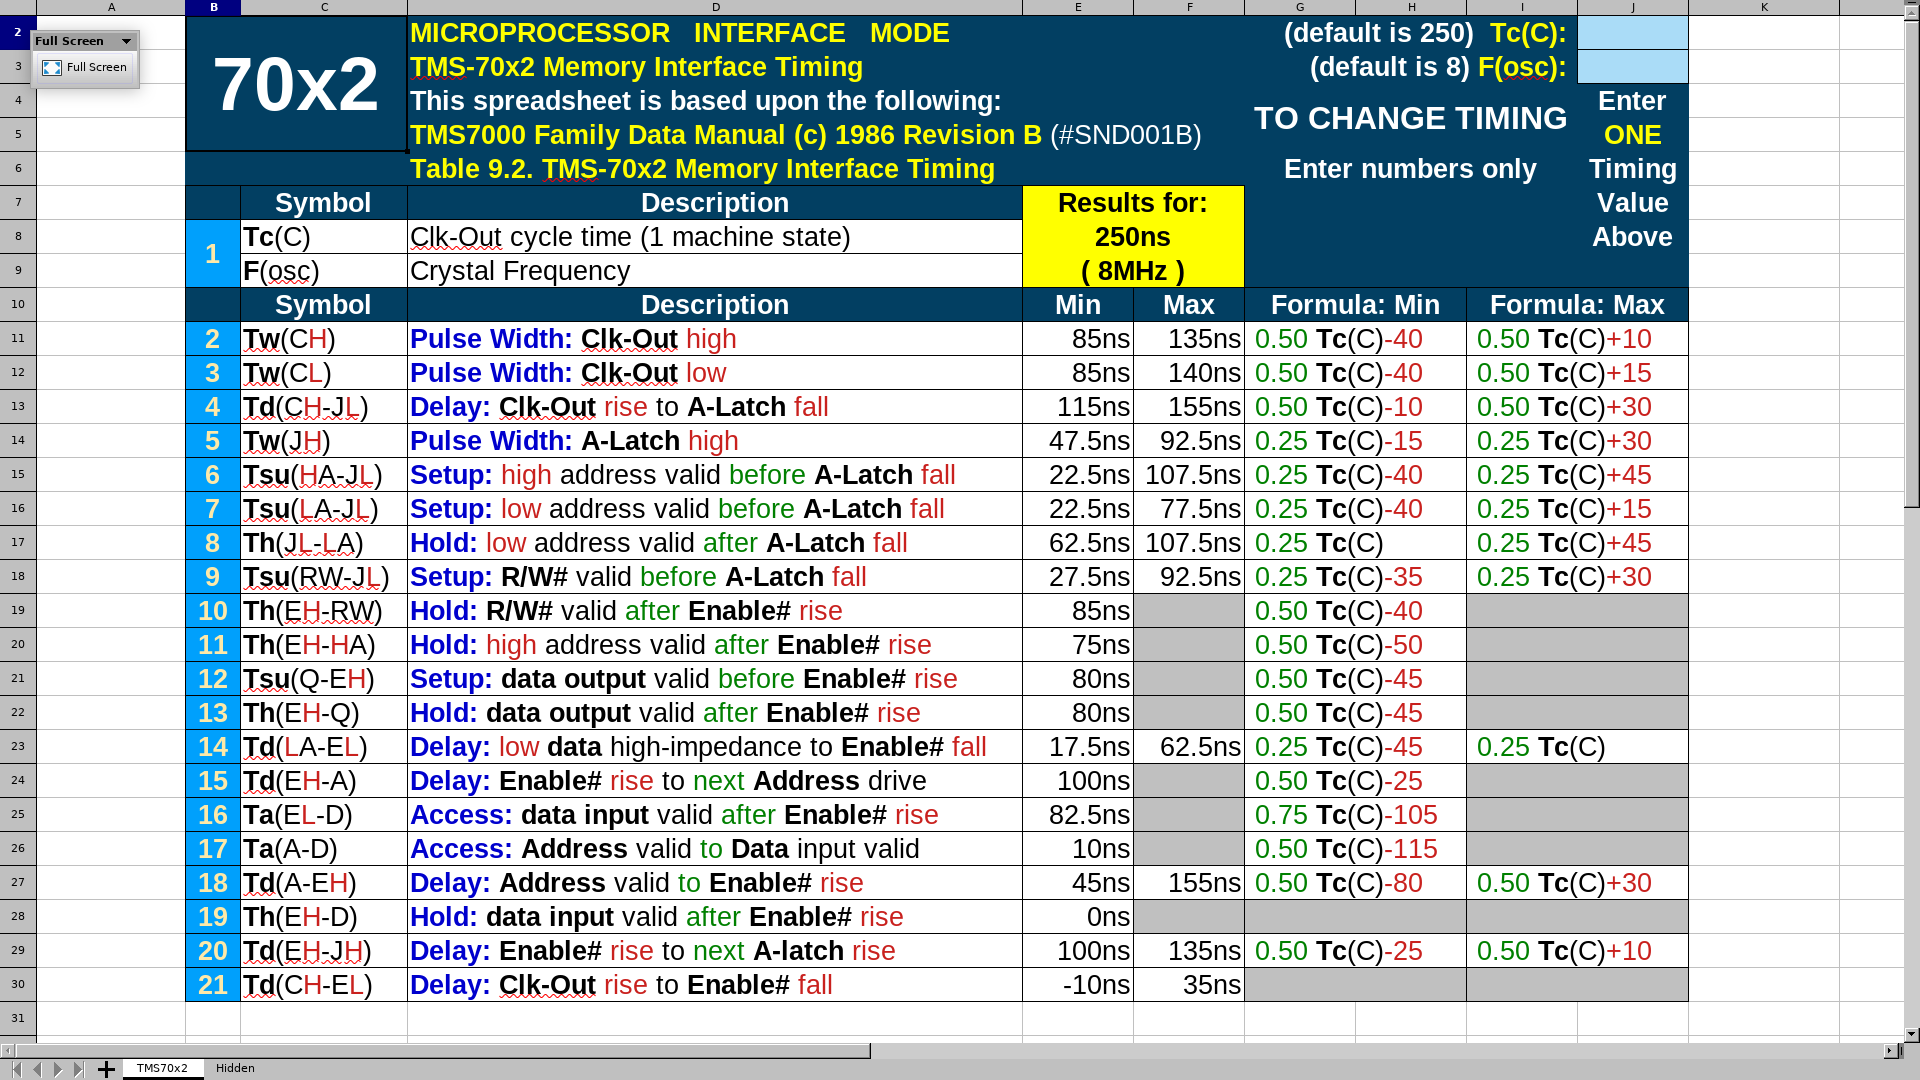1920x1080 pixels.
Task: Select the 47.5ns Min value cell
Action: 1078,441
